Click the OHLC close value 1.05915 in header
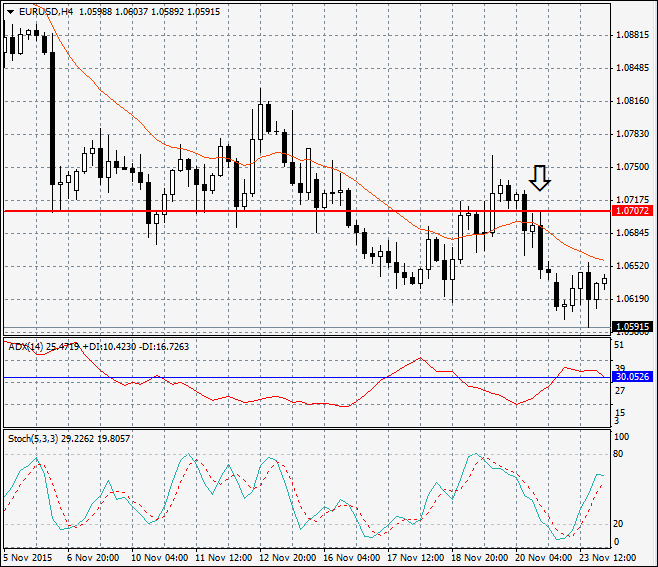658x567 pixels. click(204, 12)
